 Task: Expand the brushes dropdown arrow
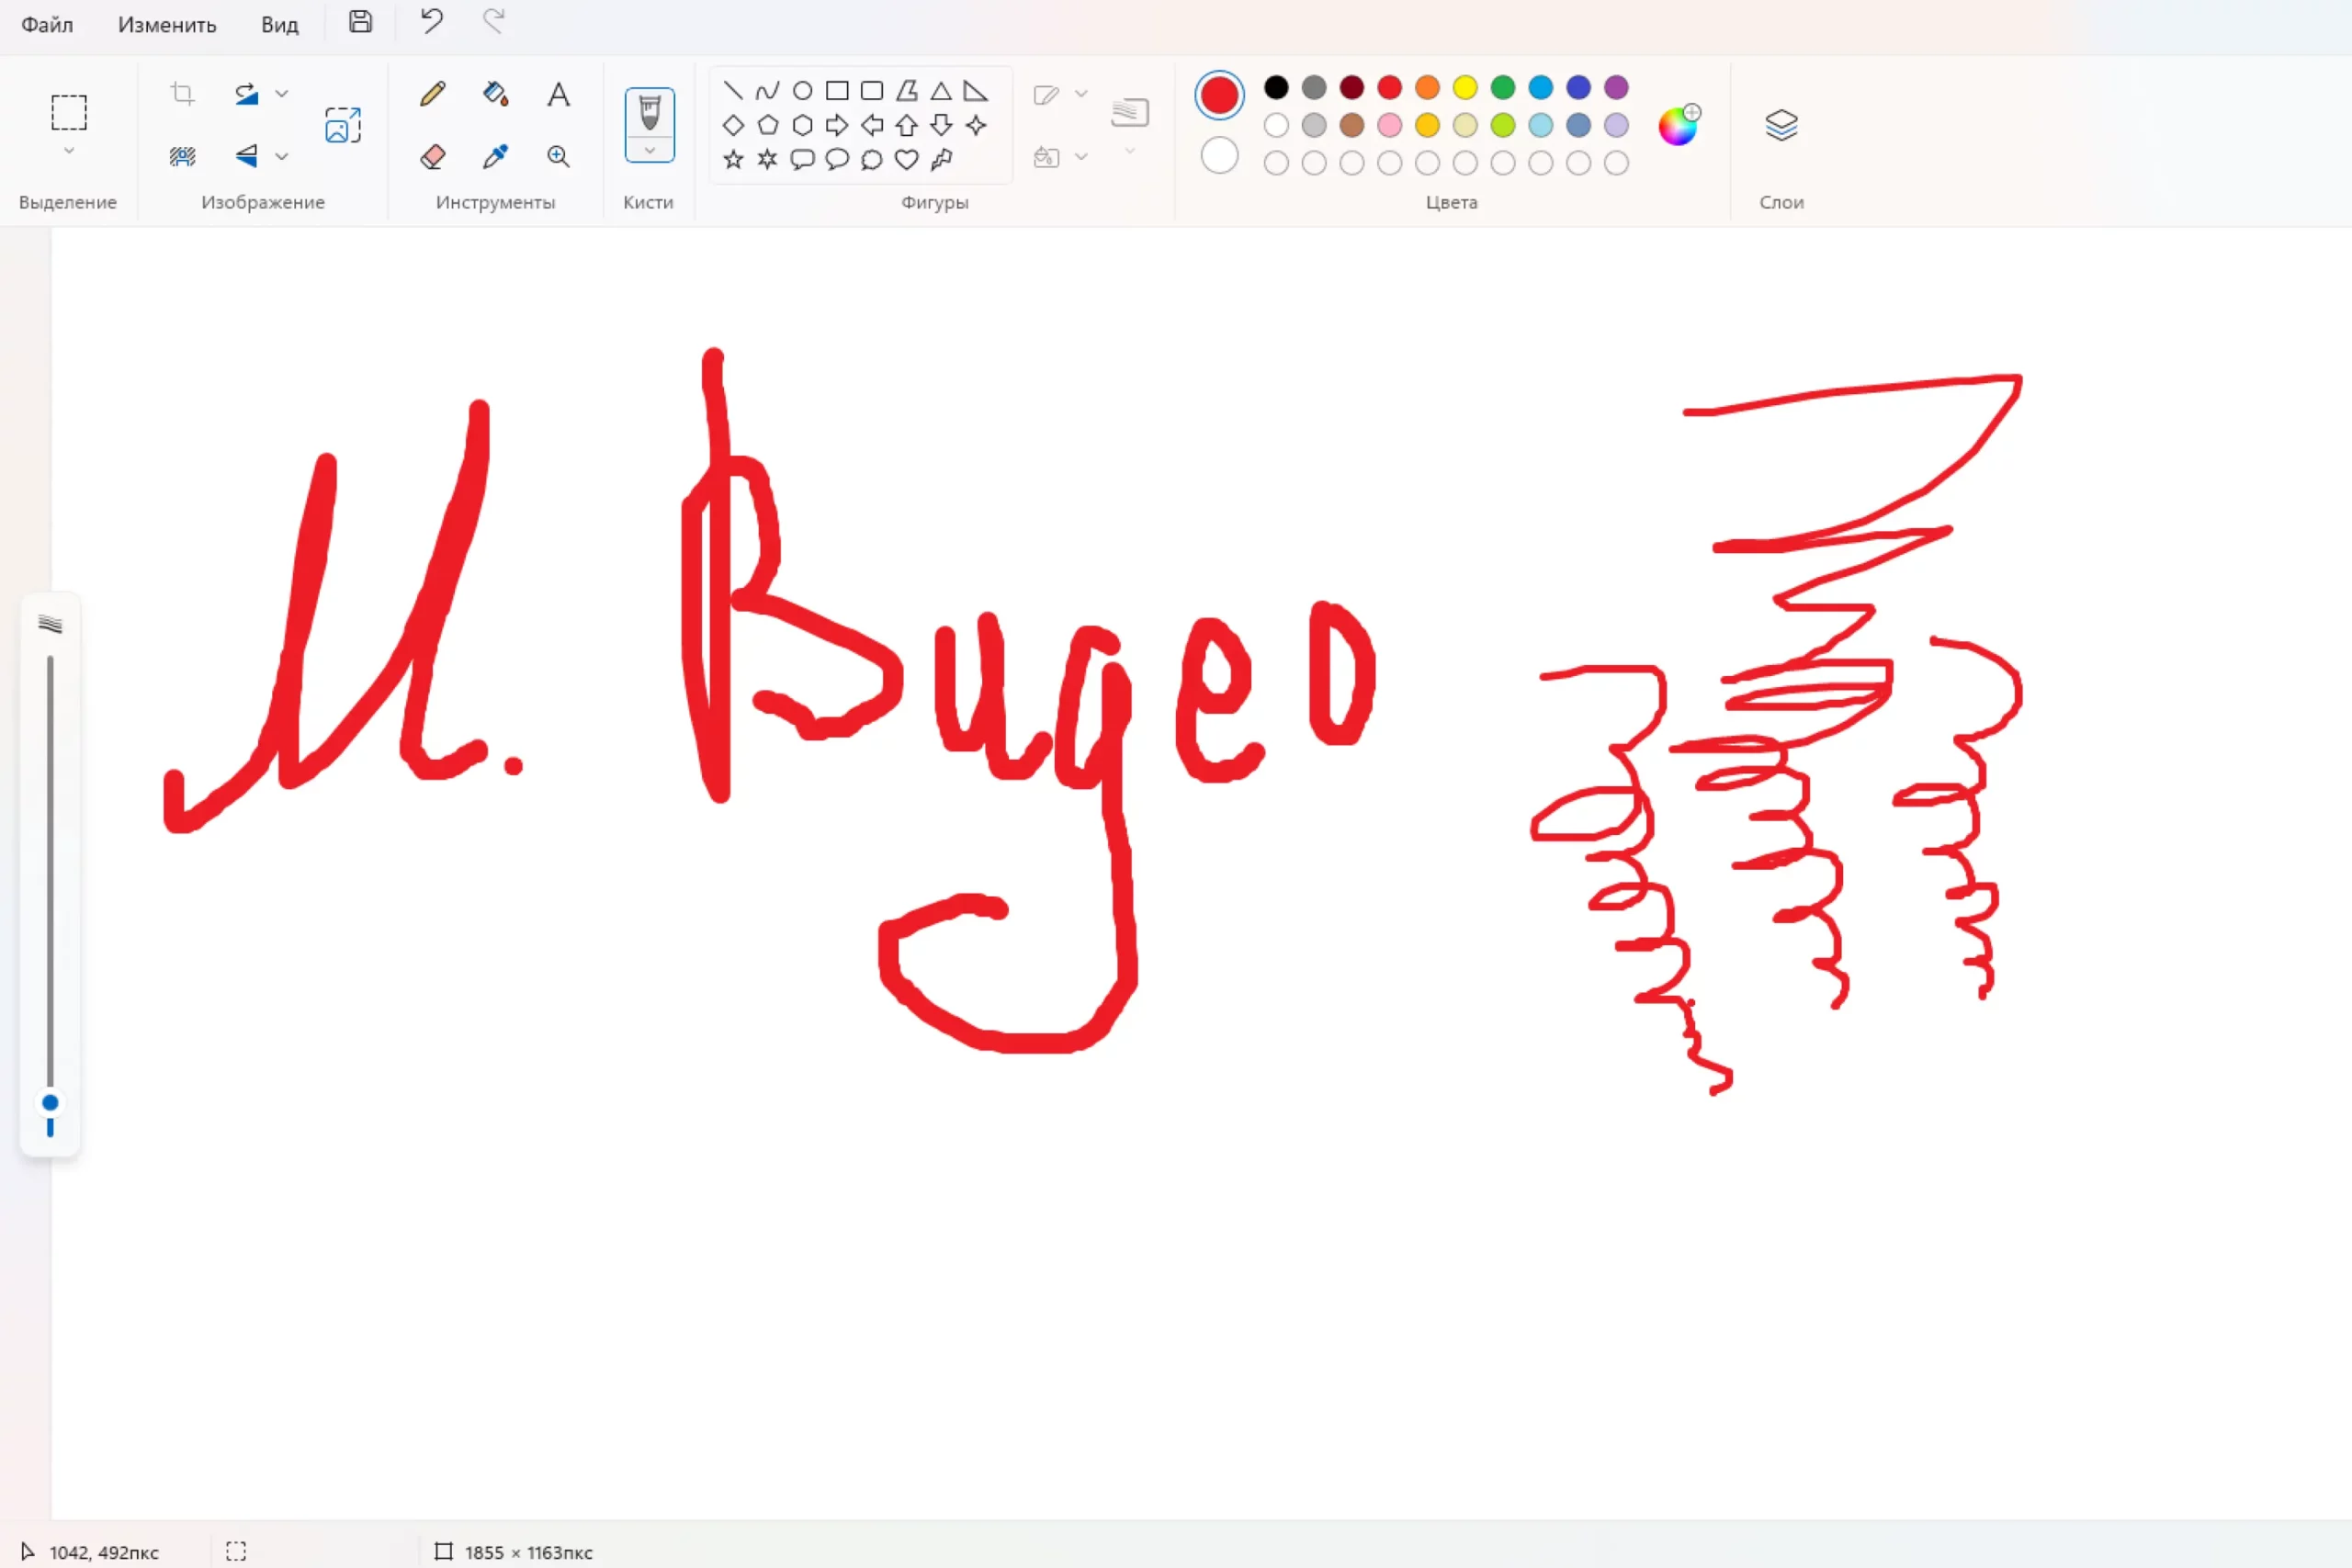[x=650, y=150]
